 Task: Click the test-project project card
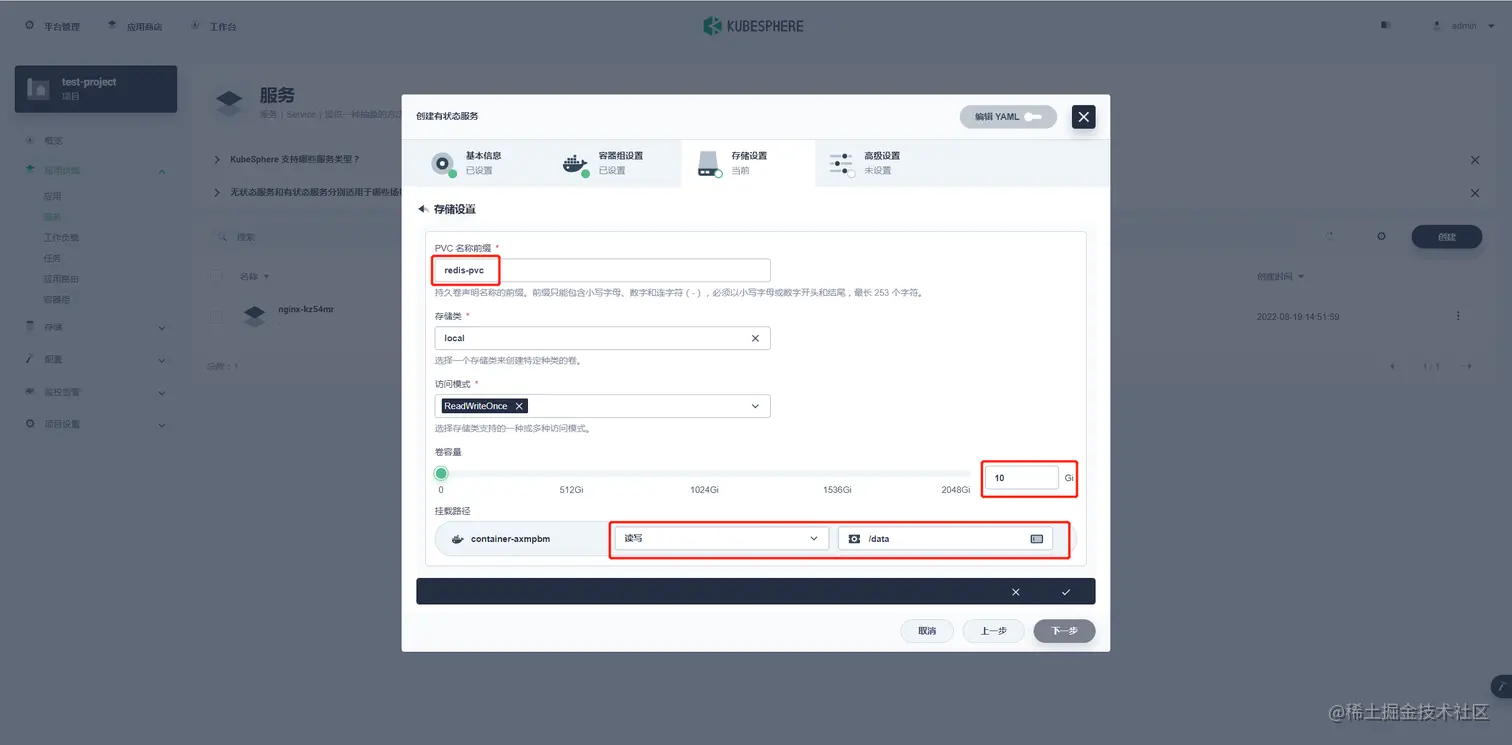pyautogui.click(x=96, y=89)
